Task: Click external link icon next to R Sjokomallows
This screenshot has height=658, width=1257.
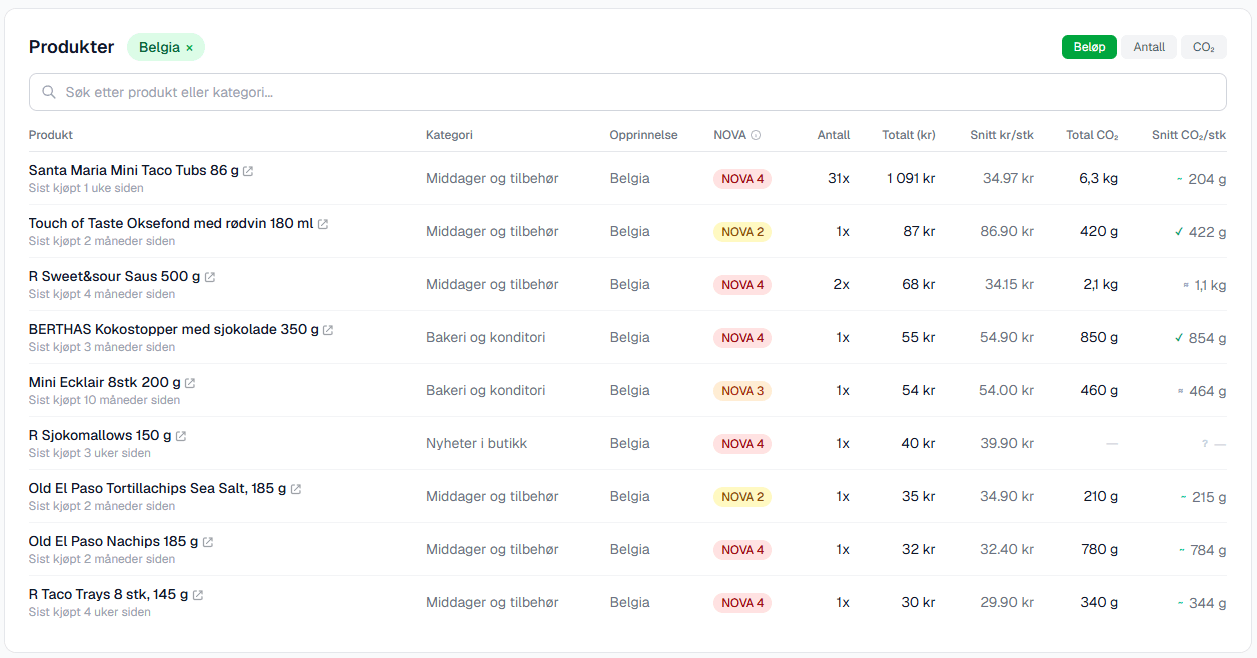Action: tap(181, 436)
